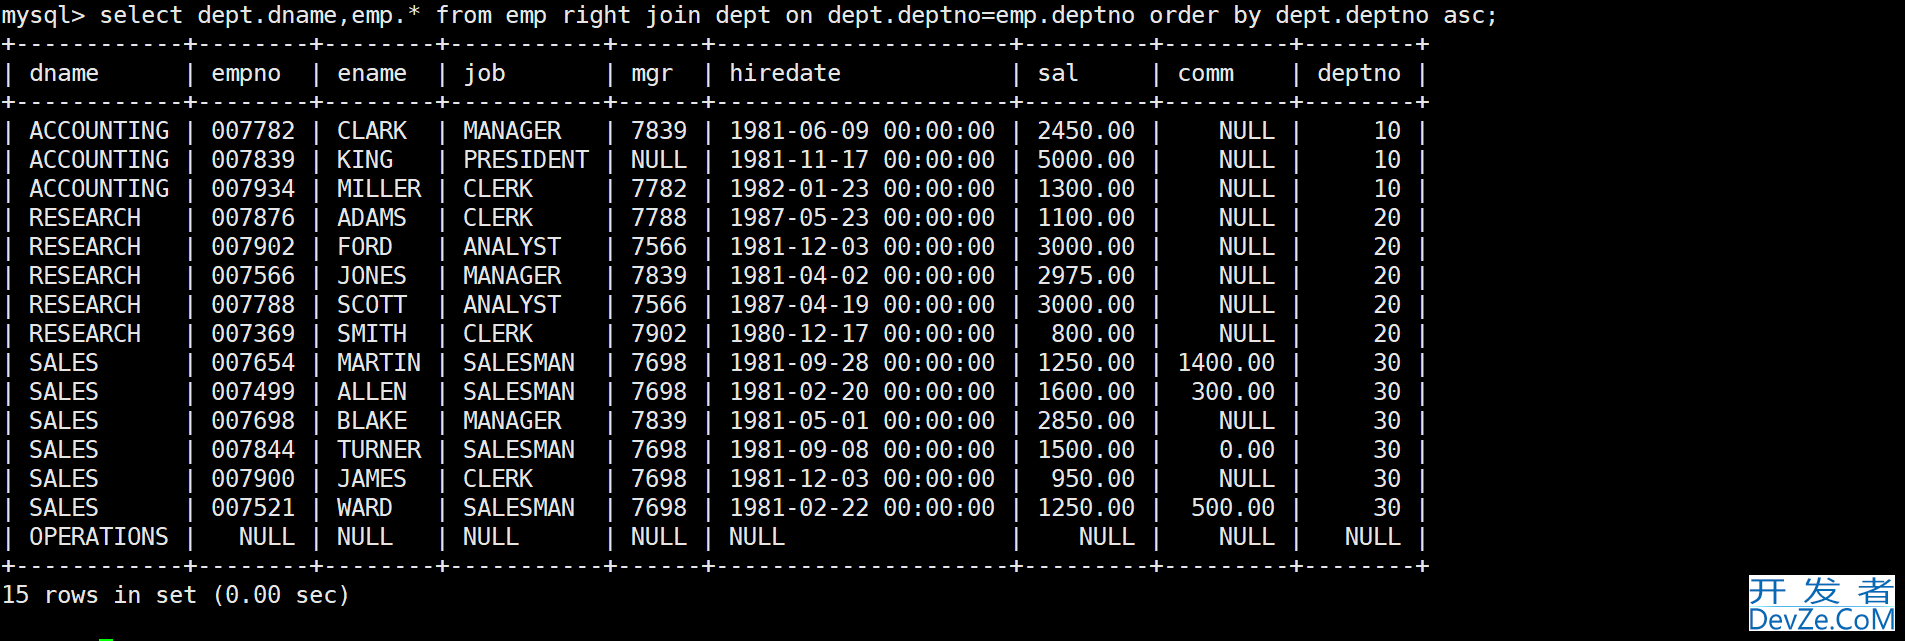Click commission value 1400.00
This screenshot has width=1905, height=641.
point(1226,363)
